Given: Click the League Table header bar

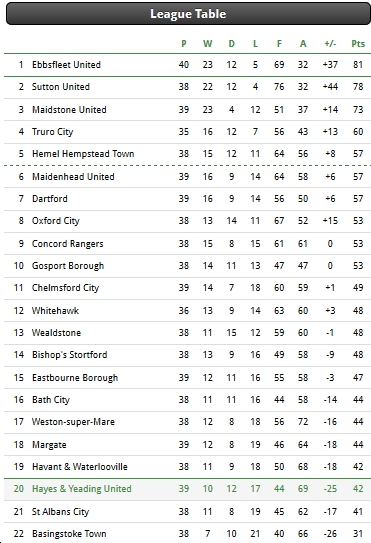Looking at the screenshot, I should 188,14.
